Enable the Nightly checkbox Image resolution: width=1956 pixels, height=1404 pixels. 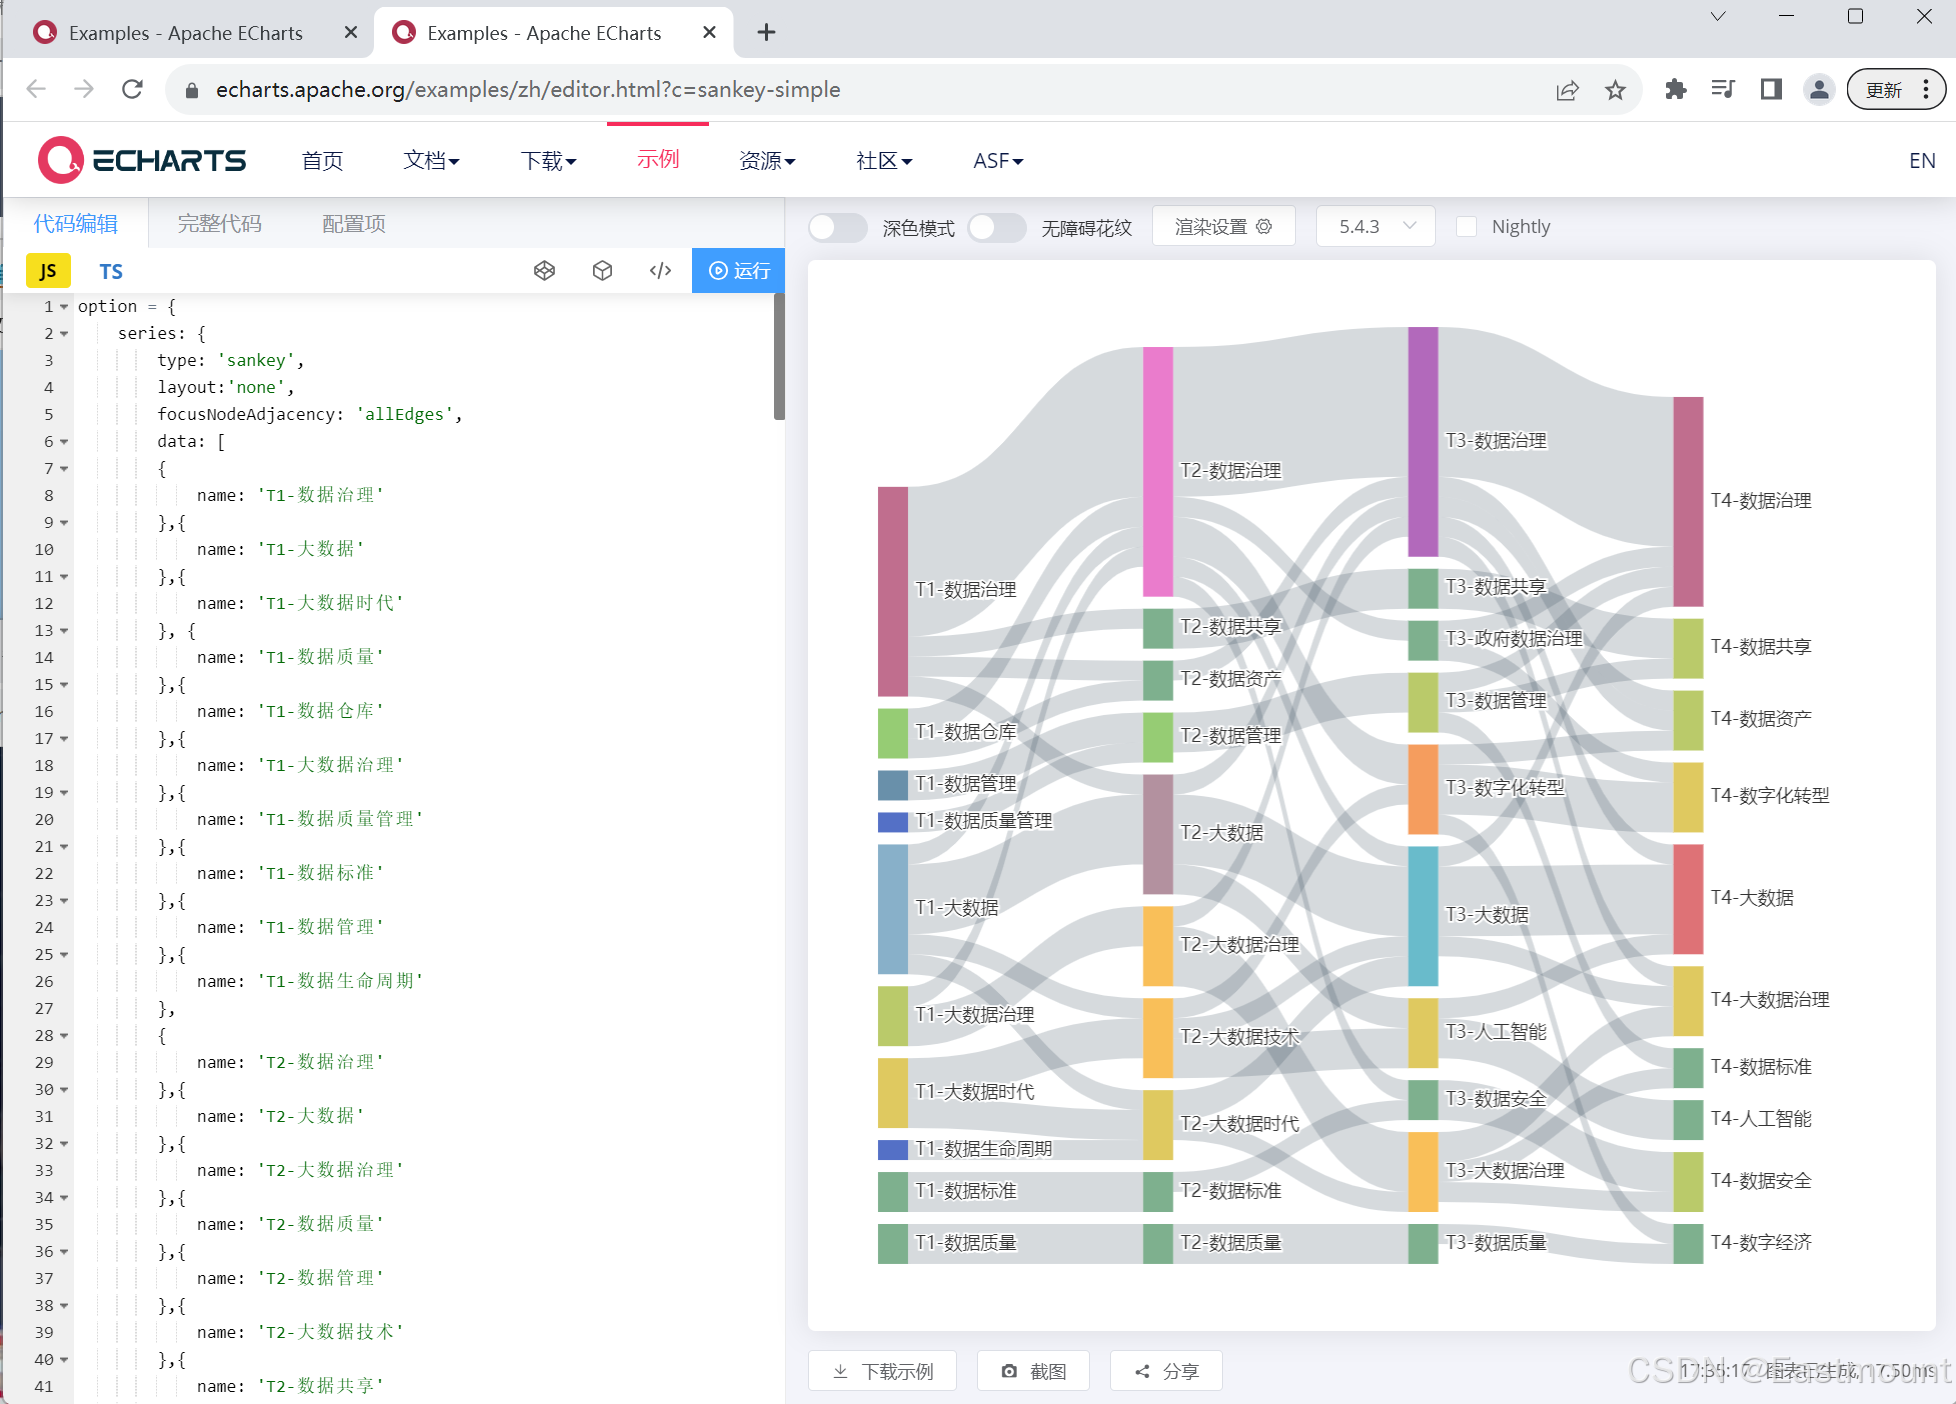point(1466,227)
